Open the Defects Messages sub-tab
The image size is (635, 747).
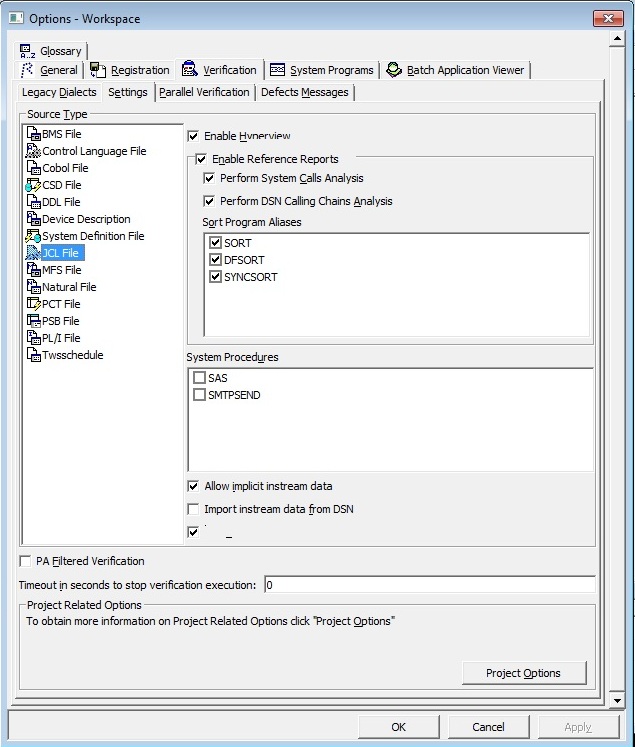click(305, 92)
